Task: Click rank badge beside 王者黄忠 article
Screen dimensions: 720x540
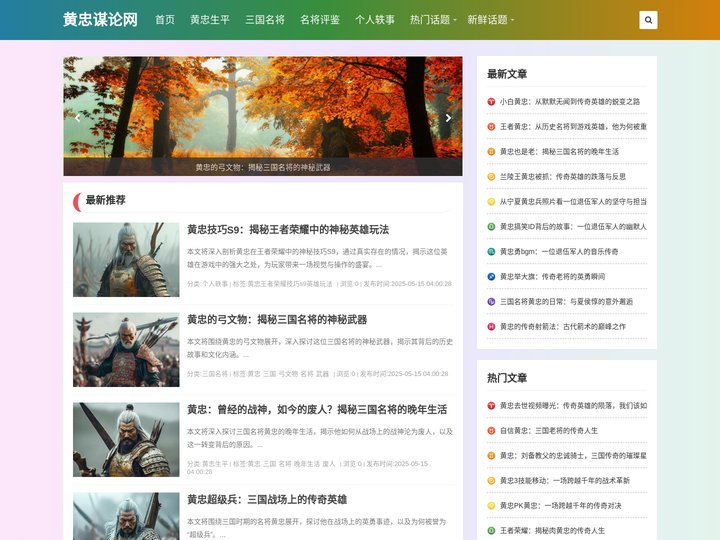Action: coord(491,127)
